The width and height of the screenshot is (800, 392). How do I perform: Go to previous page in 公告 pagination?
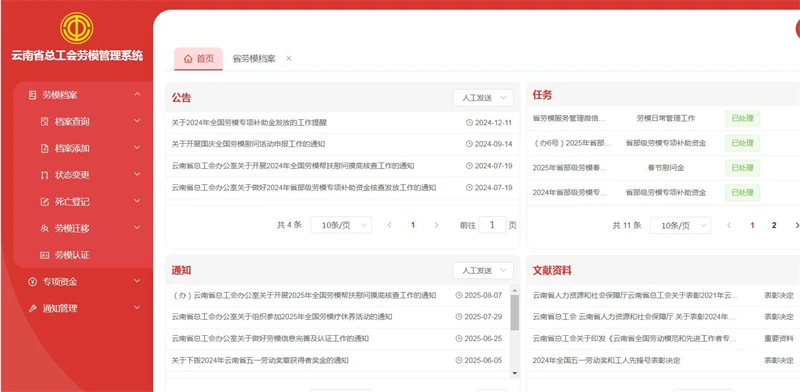pos(389,225)
